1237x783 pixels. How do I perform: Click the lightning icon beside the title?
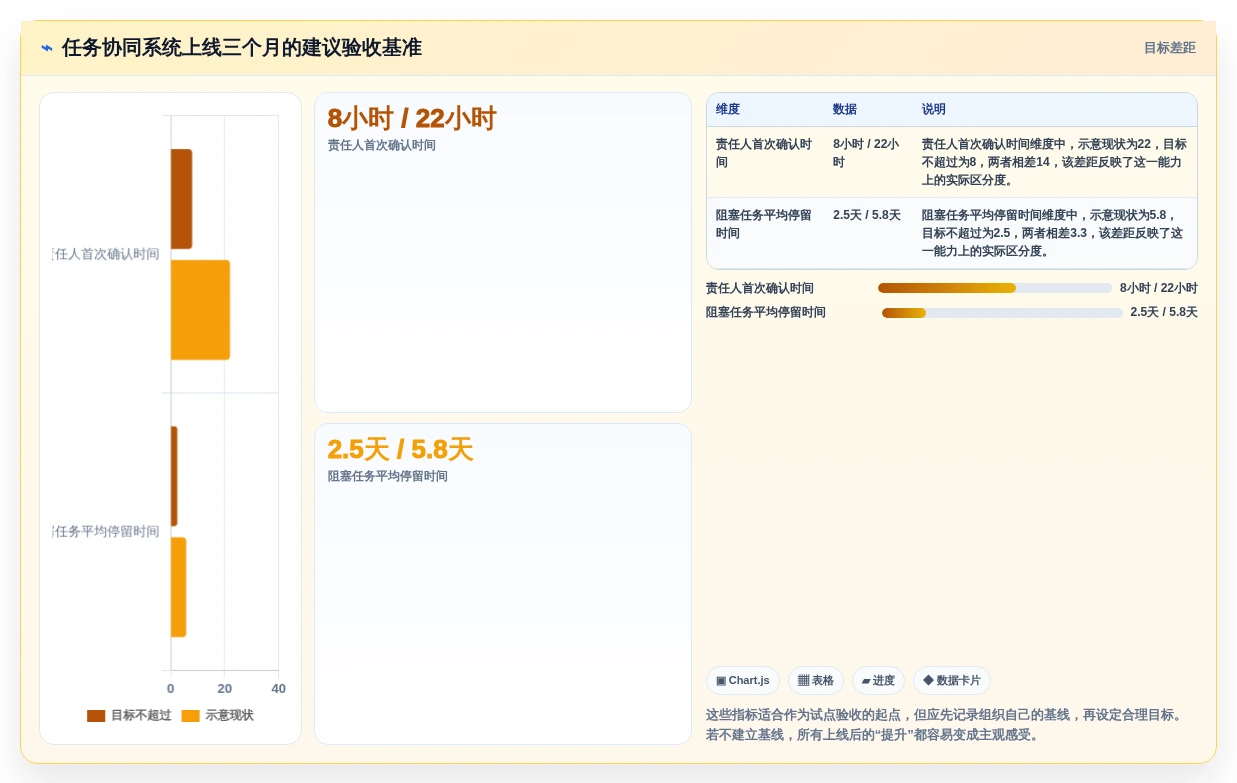pyautogui.click(x=47, y=48)
